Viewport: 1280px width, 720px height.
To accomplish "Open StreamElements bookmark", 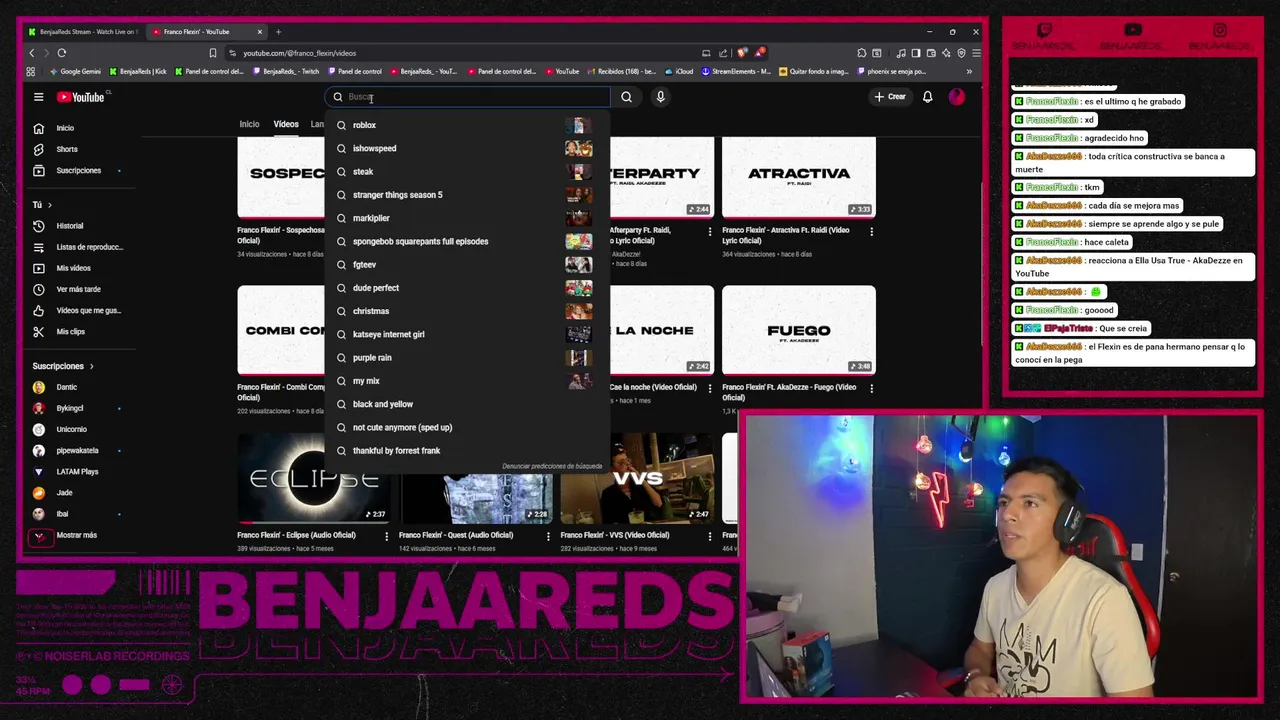I will 736,72.
